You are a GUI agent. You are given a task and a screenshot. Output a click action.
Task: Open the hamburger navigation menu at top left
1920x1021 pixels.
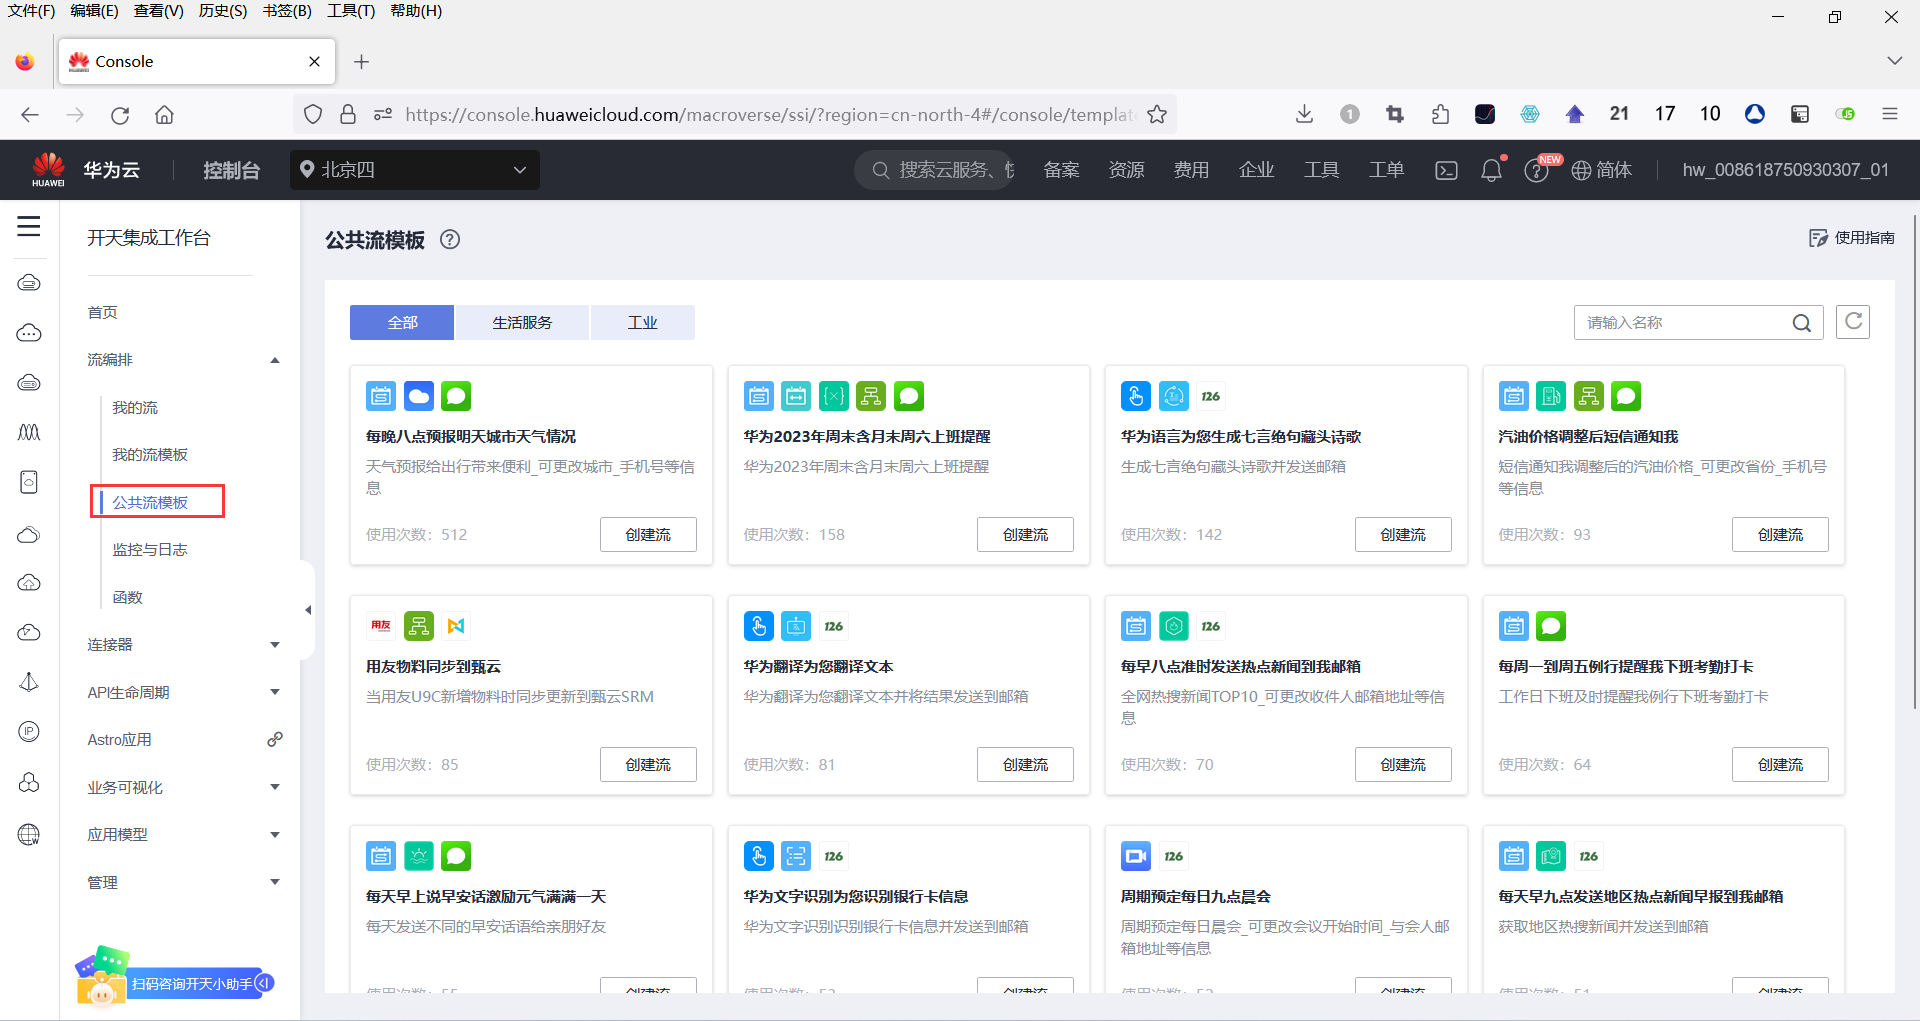28,227
